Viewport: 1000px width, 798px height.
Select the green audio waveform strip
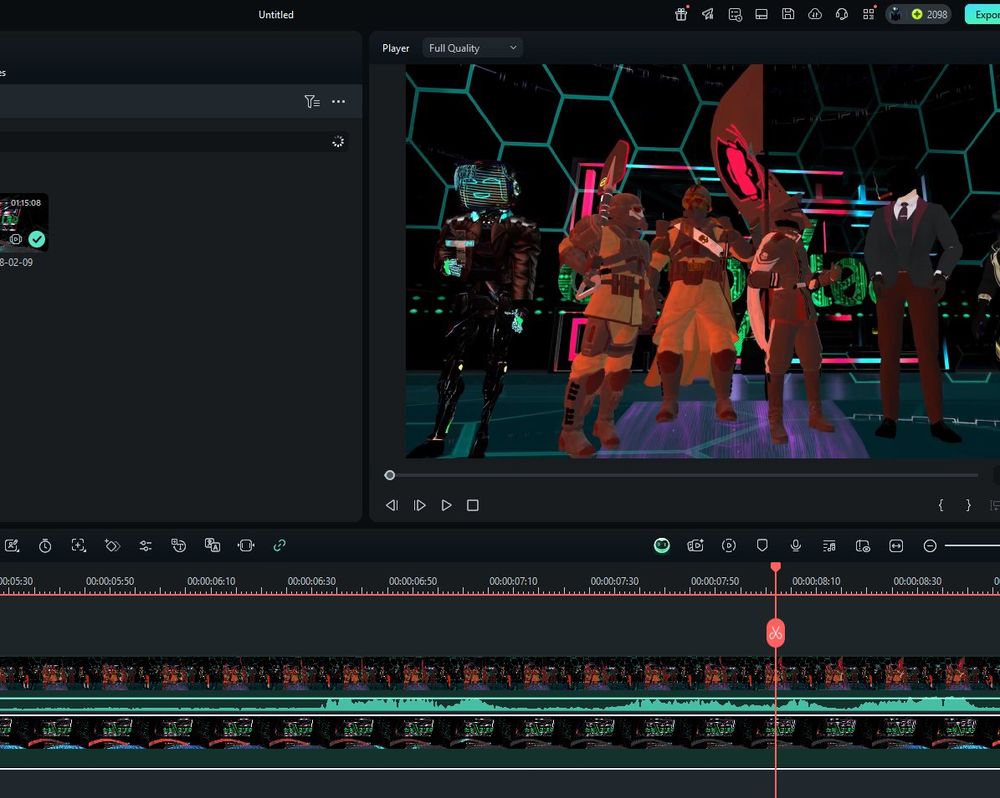point(500,704)
